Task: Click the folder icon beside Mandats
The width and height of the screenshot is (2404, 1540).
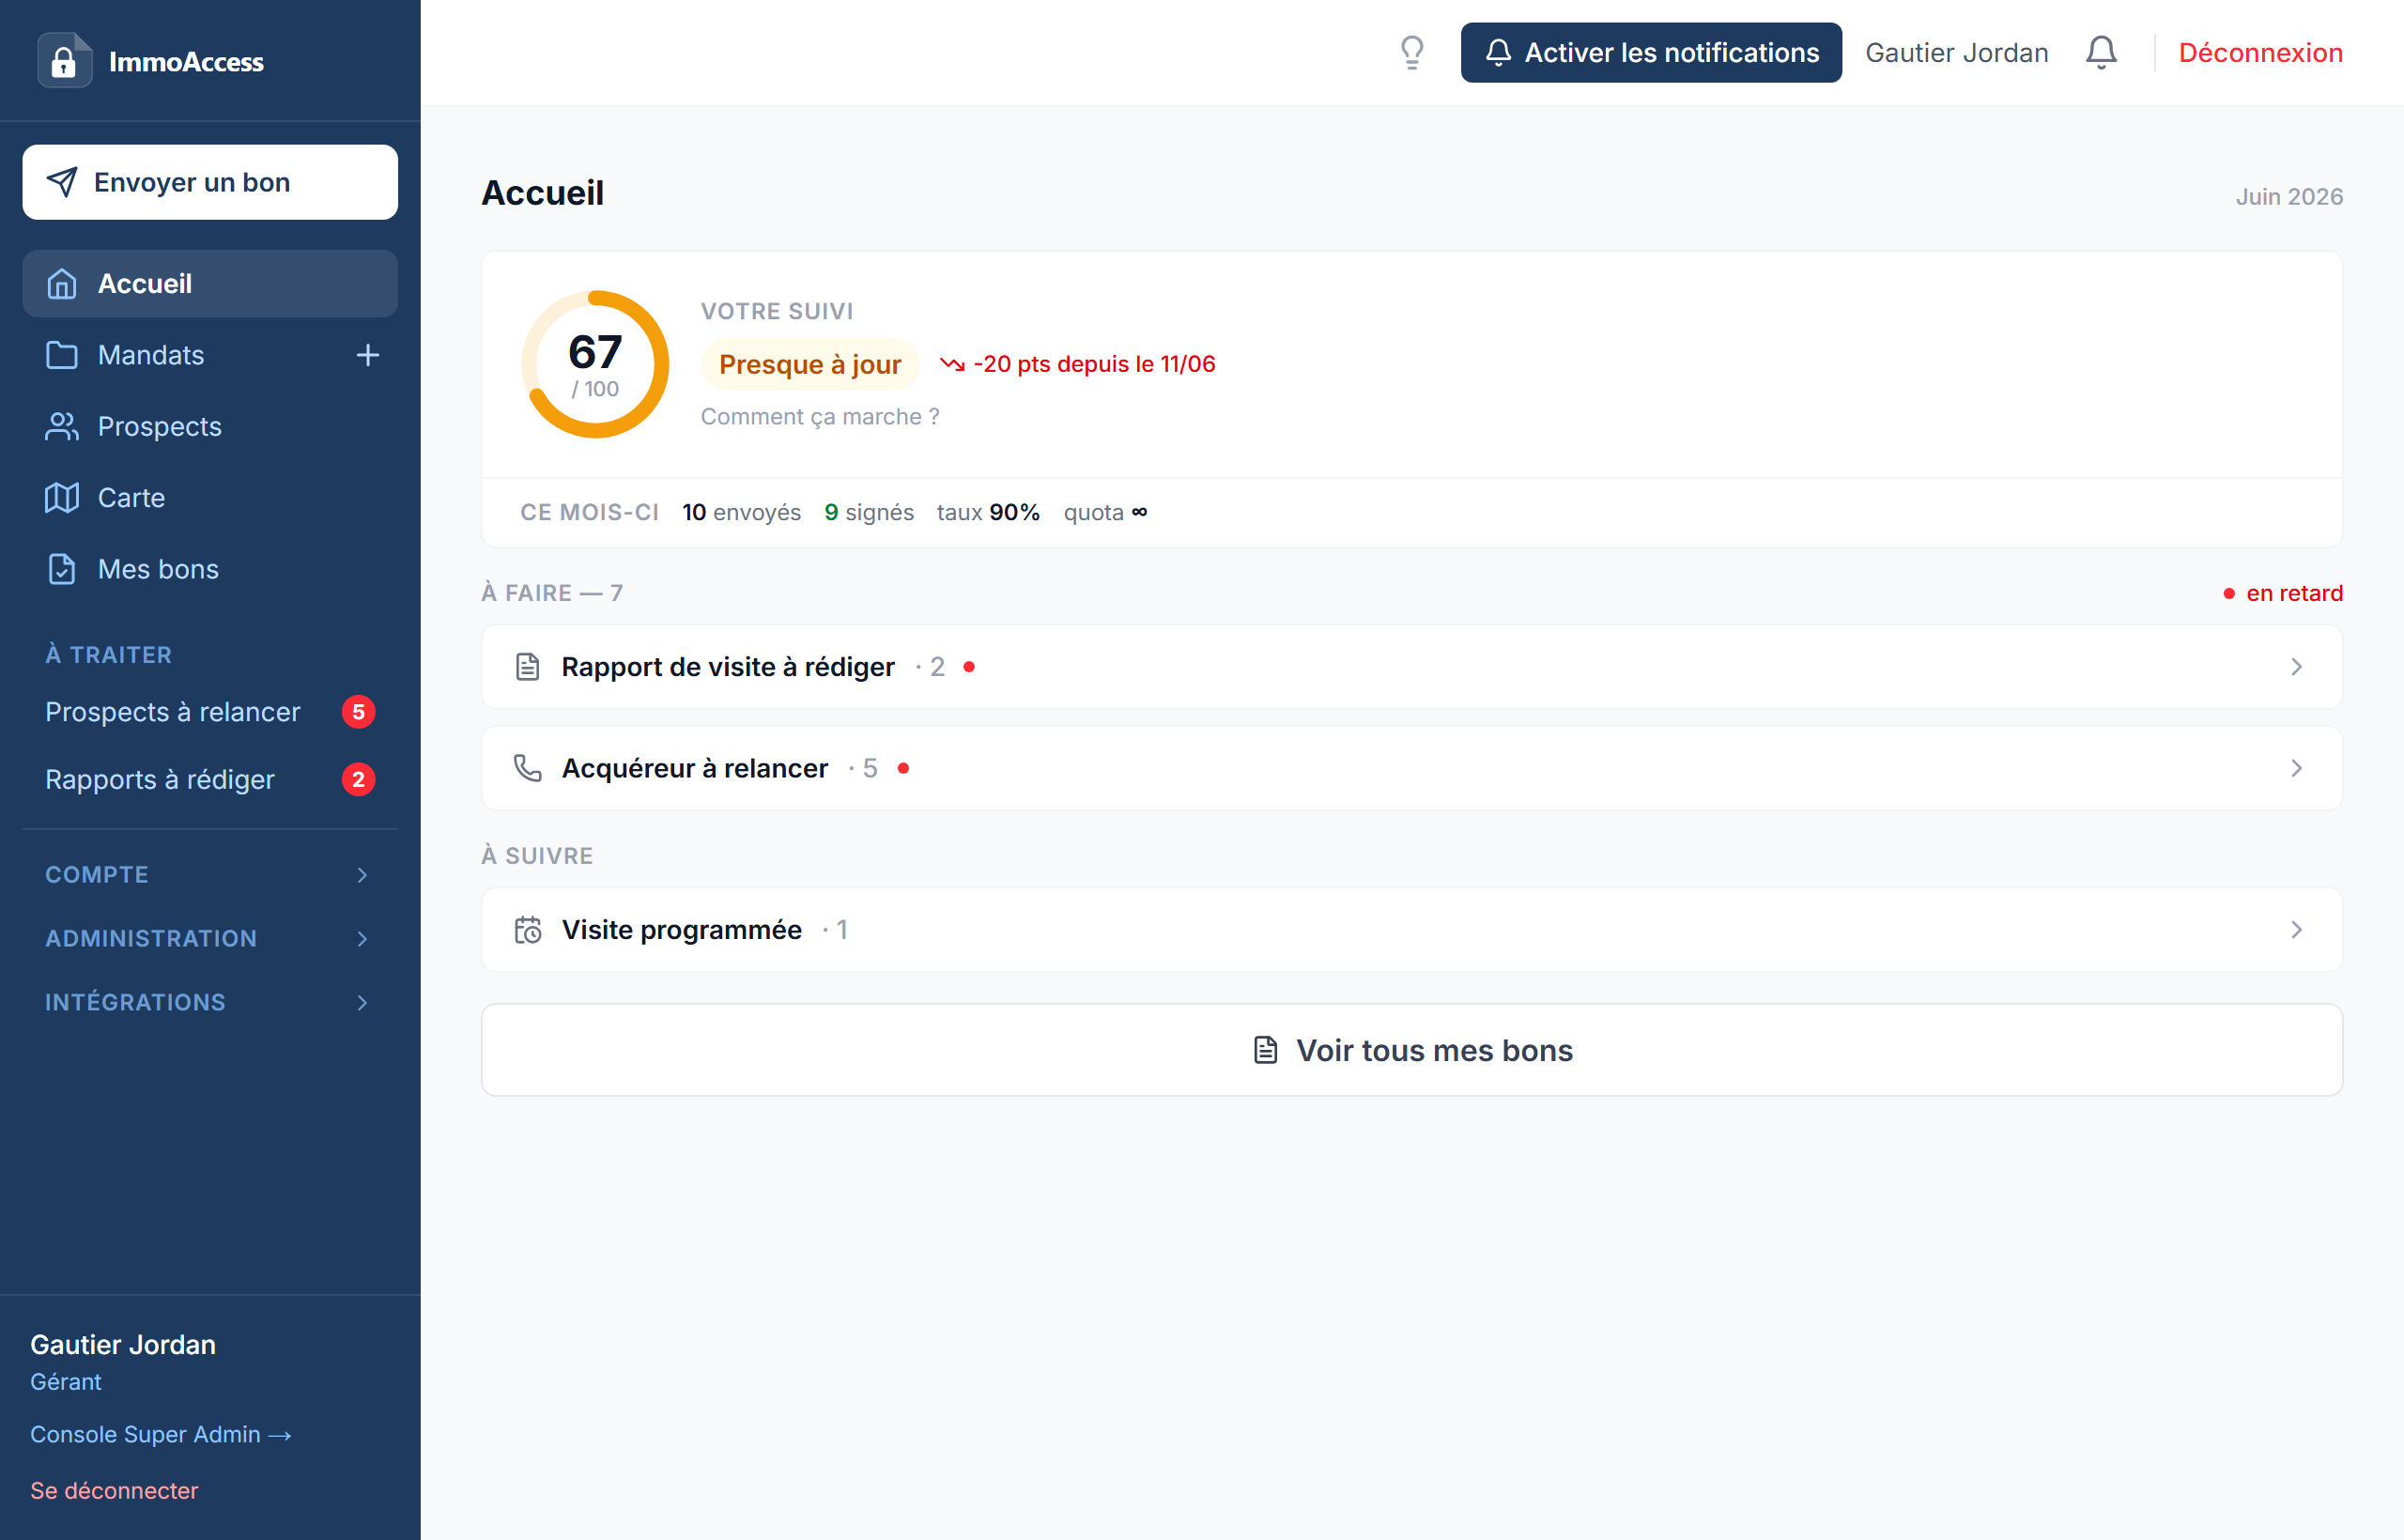Action: point(62,355)
